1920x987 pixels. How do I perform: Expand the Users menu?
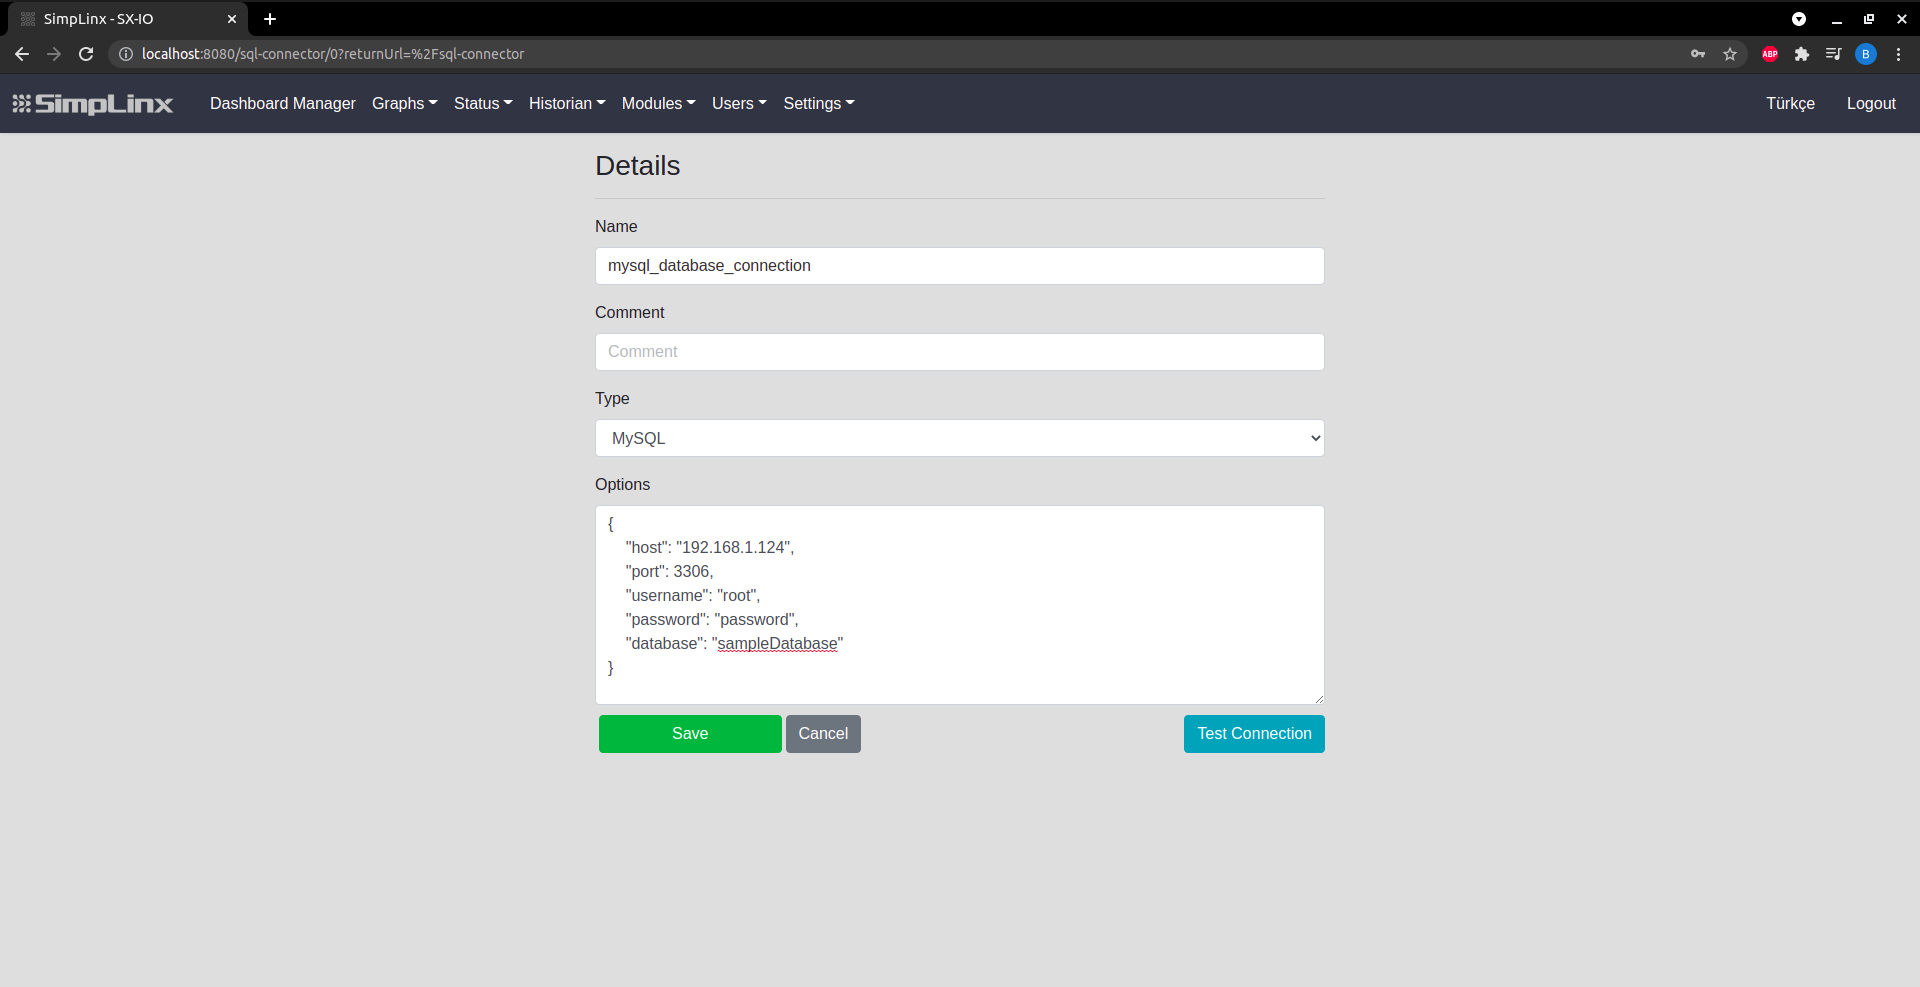(x=739, y=104)
